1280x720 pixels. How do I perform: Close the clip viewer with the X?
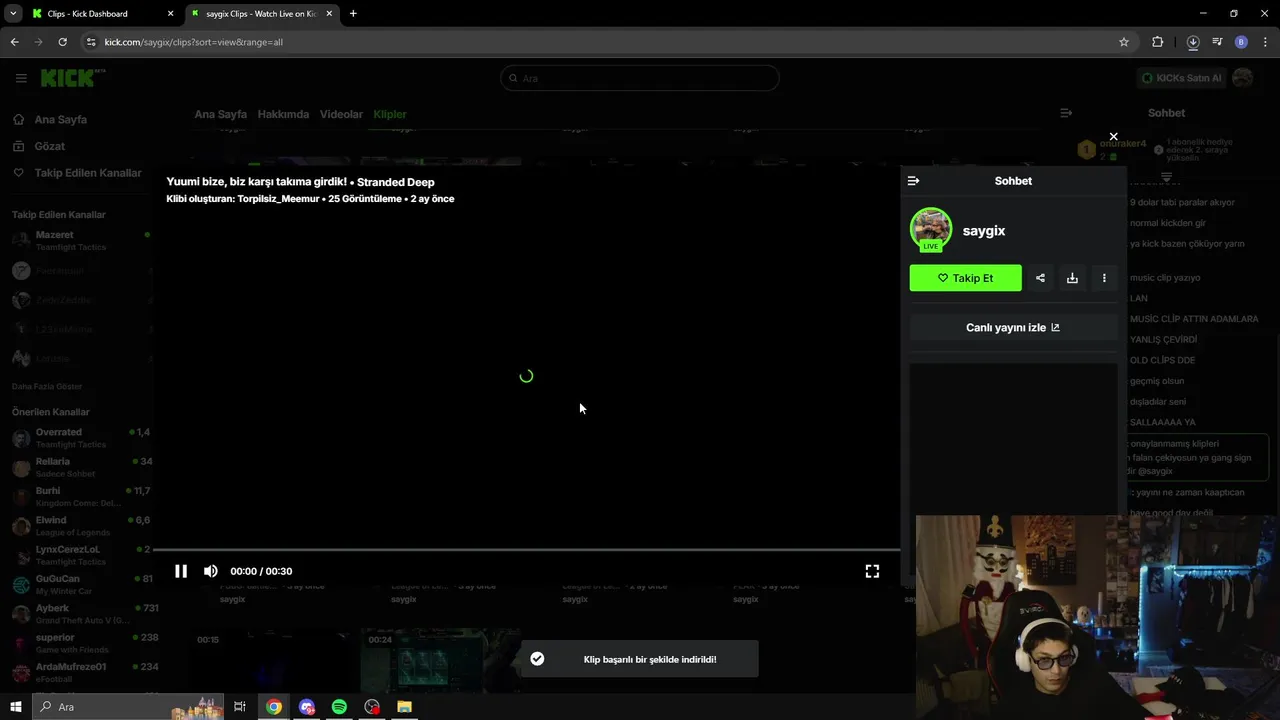1113,137
